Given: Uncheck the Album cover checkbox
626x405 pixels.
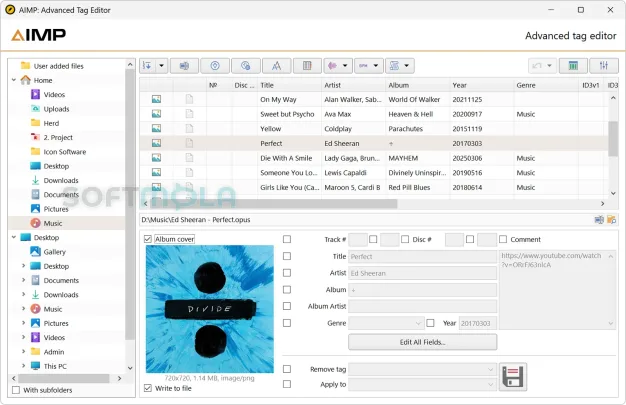Looking at the screenshot, I should [148, 239].
